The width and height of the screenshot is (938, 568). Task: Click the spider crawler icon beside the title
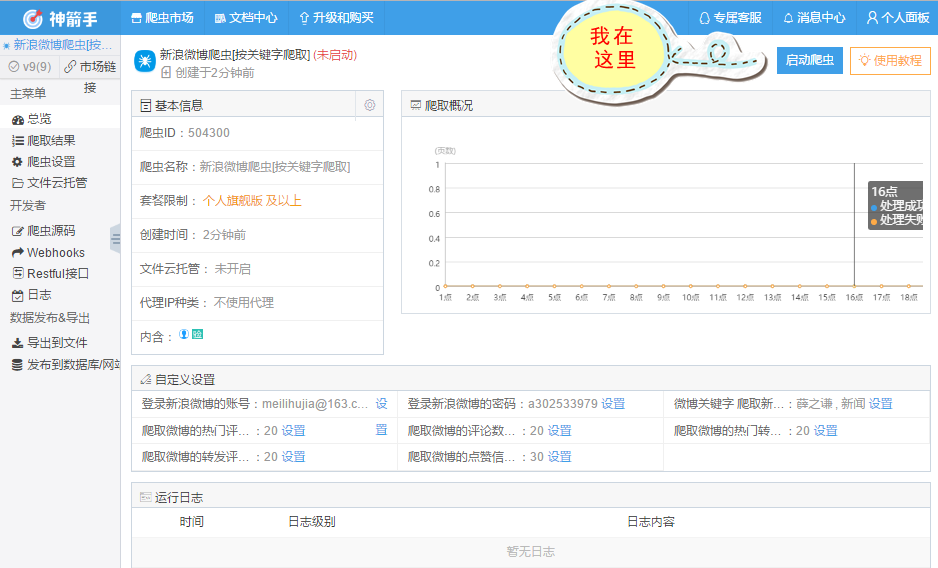pyautogui.click(x=144, y=61)
